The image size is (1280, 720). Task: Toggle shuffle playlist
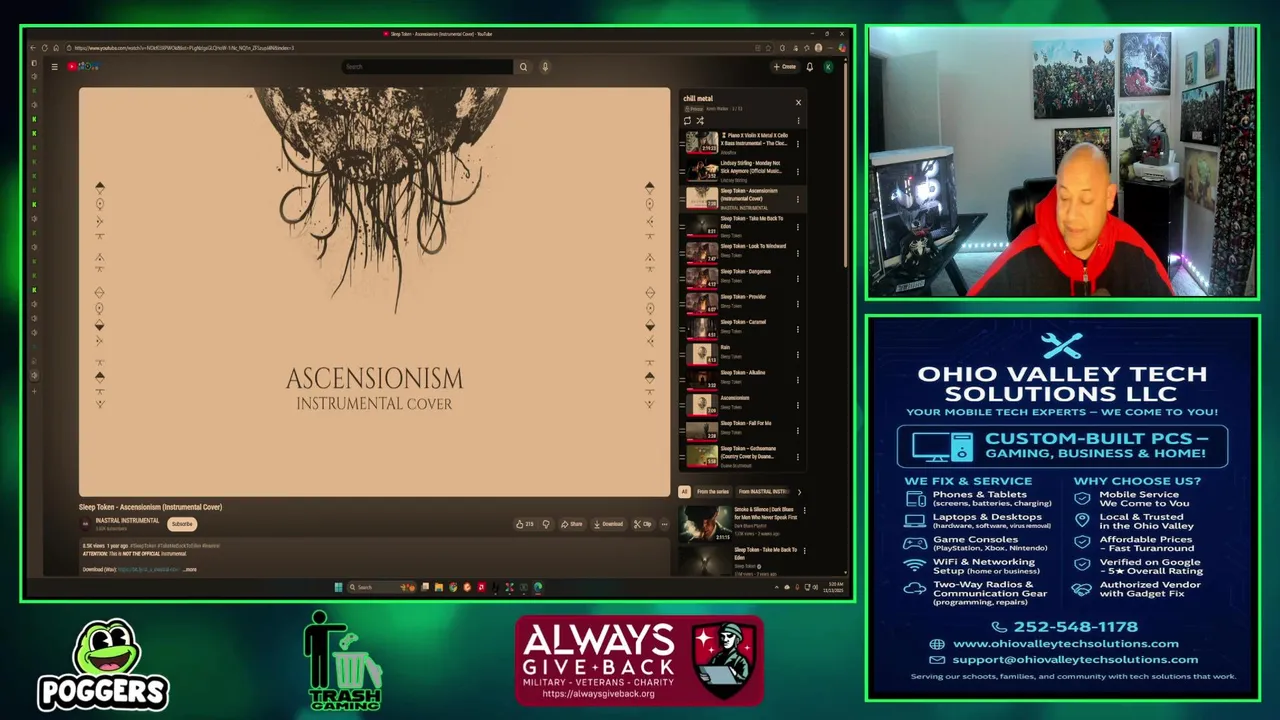[700, 121]
